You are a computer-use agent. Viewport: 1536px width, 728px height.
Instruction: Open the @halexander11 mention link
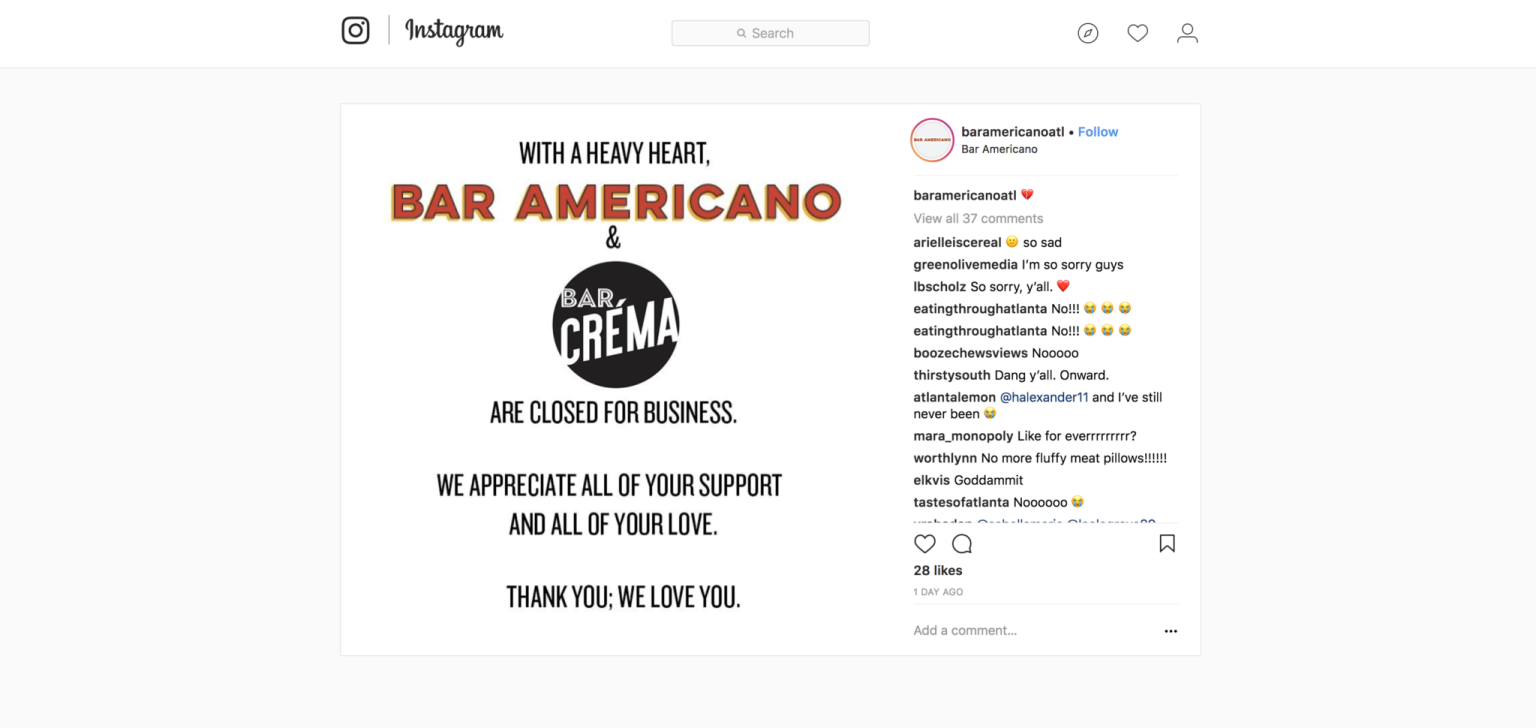(1044, 397)
